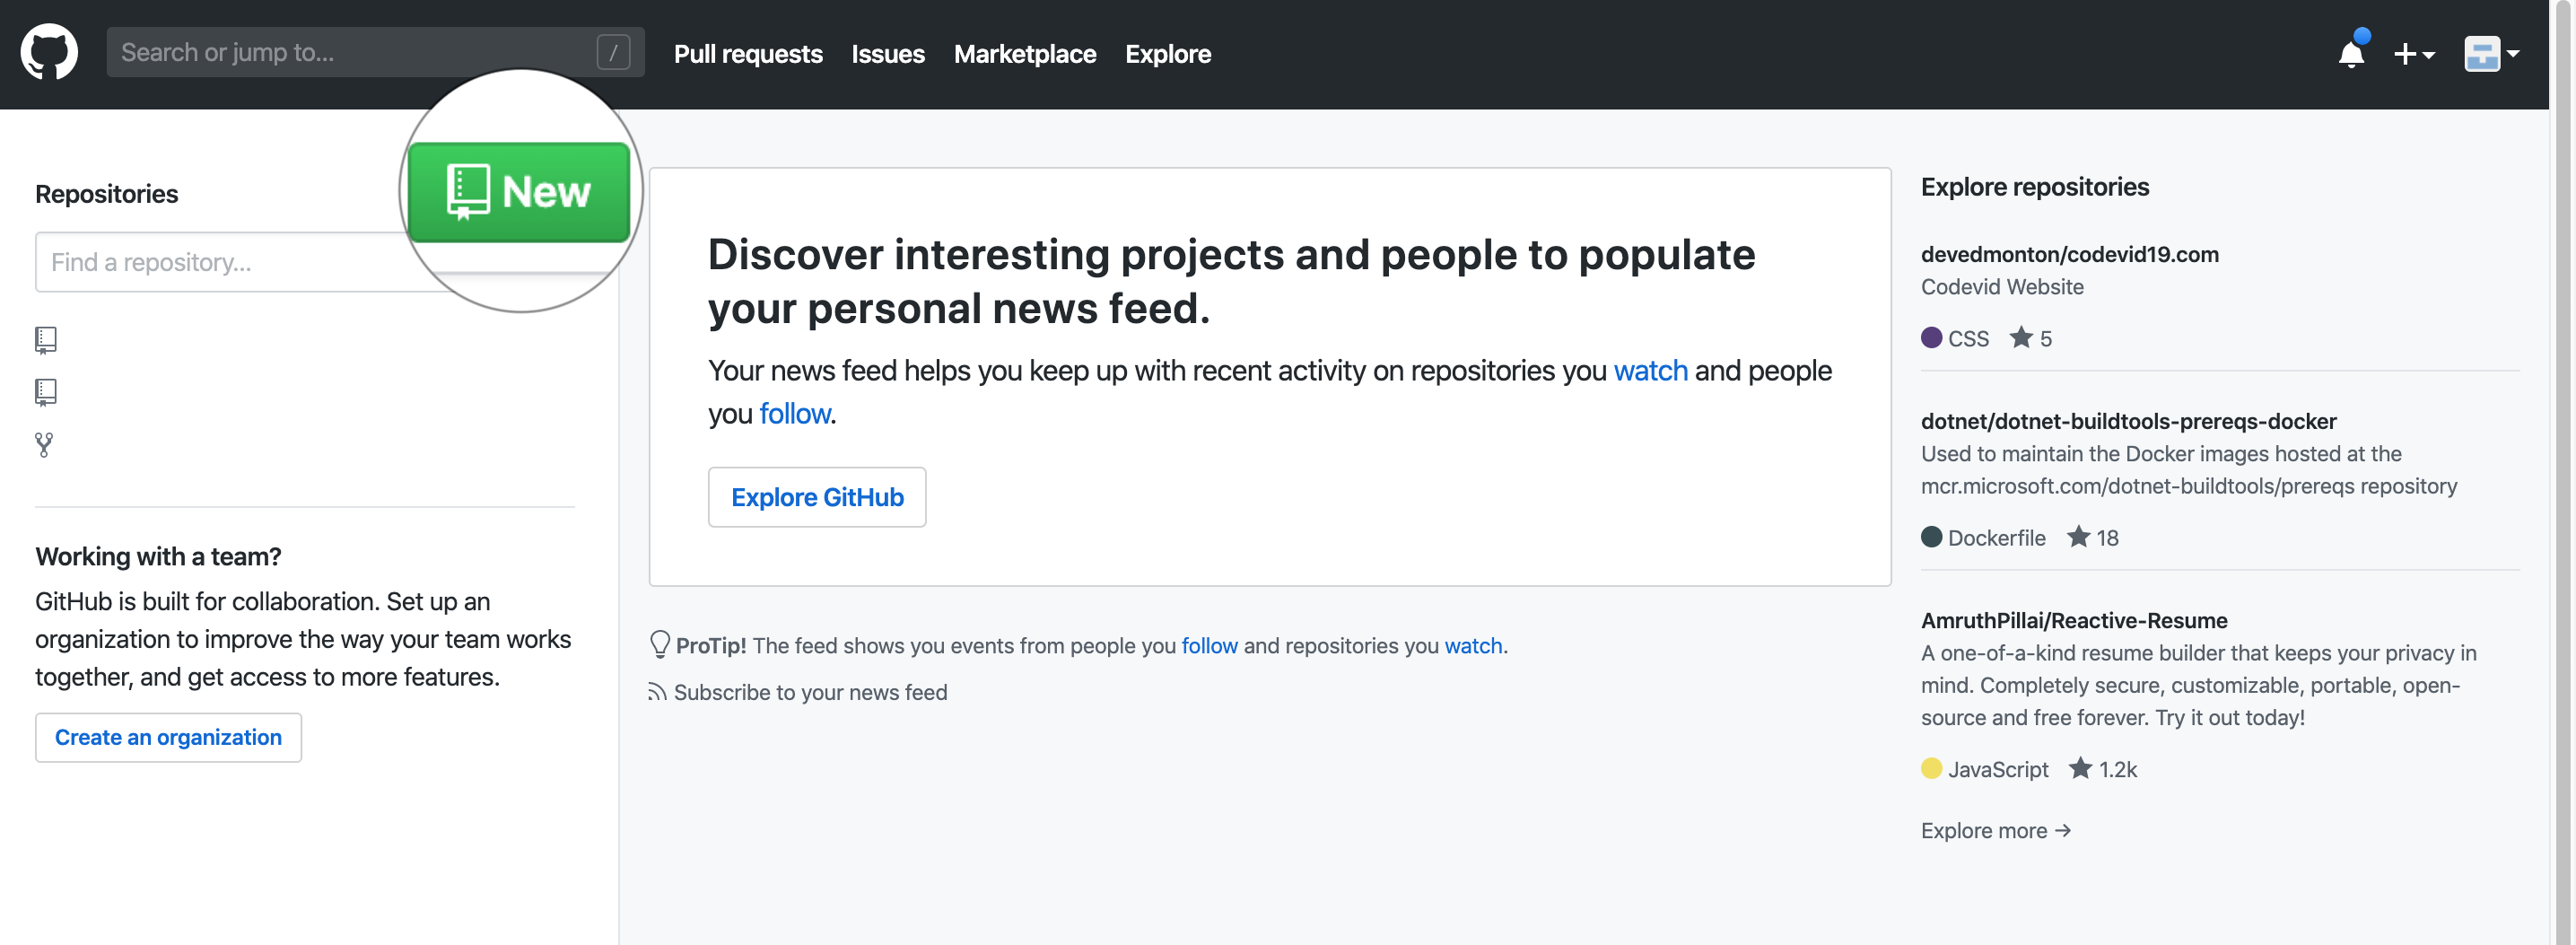Star count 5 for codevid19.com

(x=2030, y=338)
